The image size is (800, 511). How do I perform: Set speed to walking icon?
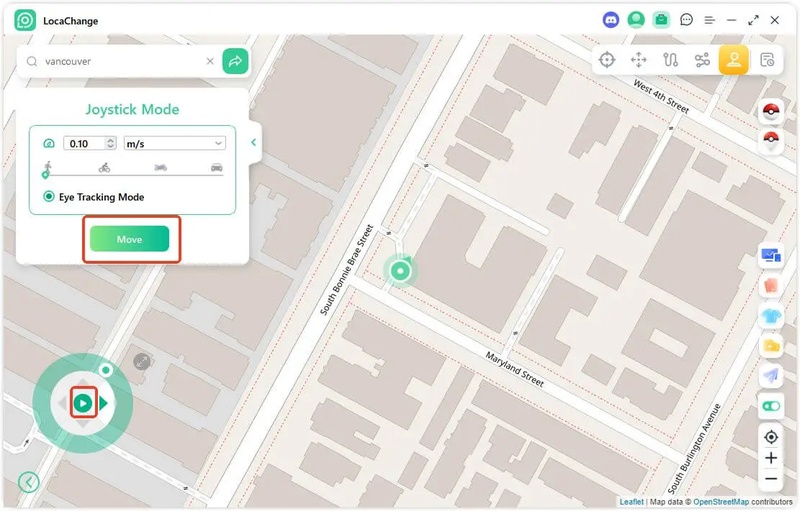tap(48, 166)
